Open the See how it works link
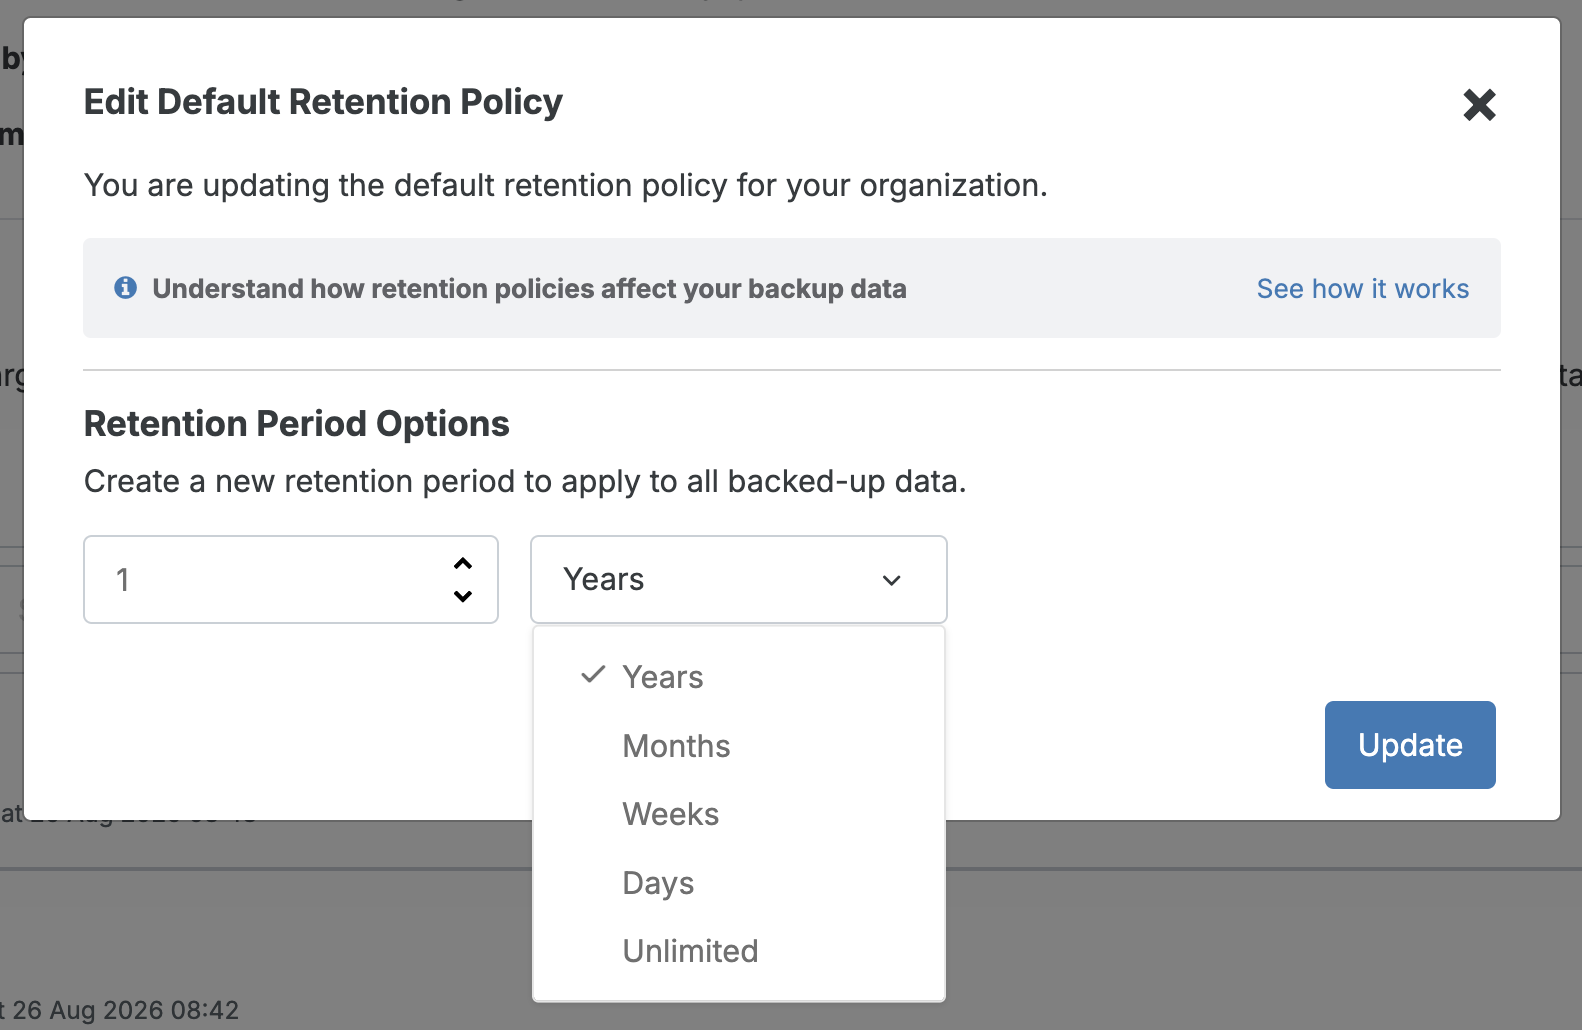Image resolution: width=1582 pixels, height=1030 pixels. [x=1363, y=289]
